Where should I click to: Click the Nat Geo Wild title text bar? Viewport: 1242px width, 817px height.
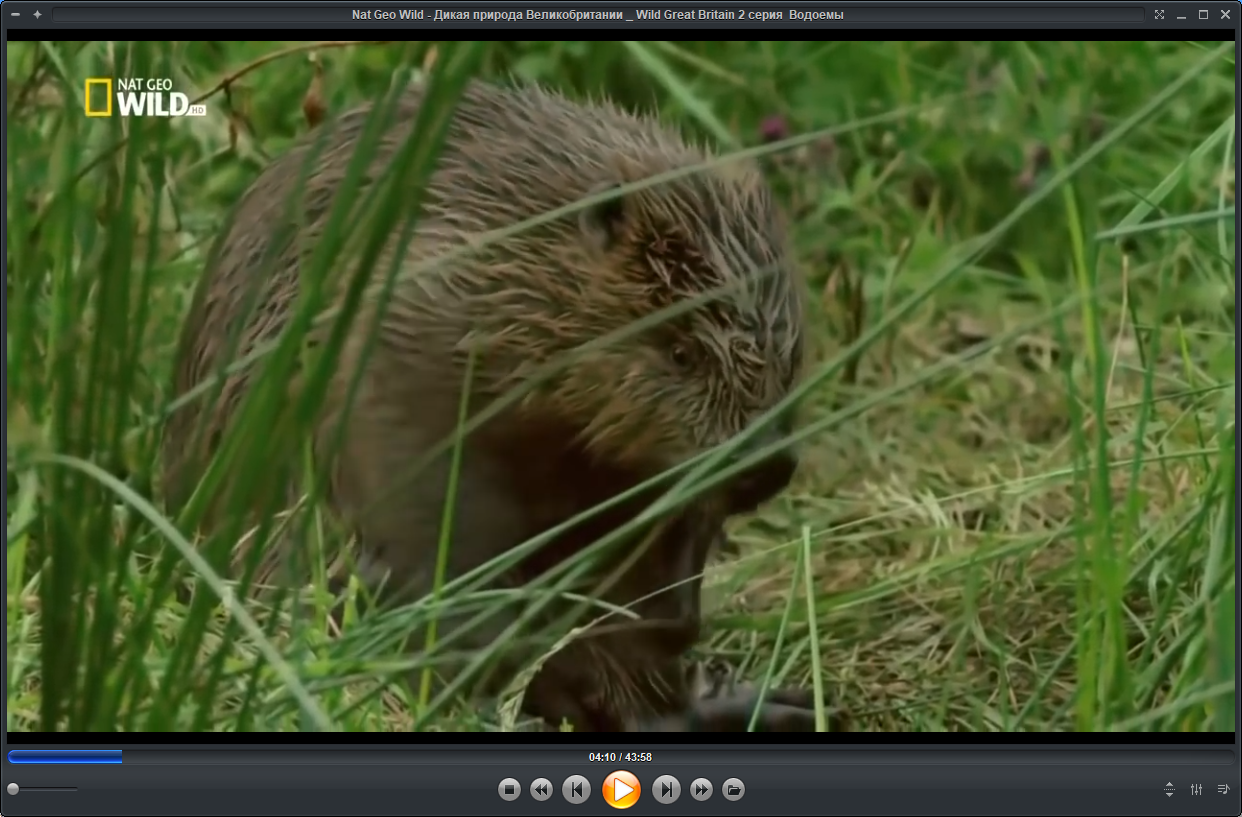pyautogui.click(x=598, y=15)
